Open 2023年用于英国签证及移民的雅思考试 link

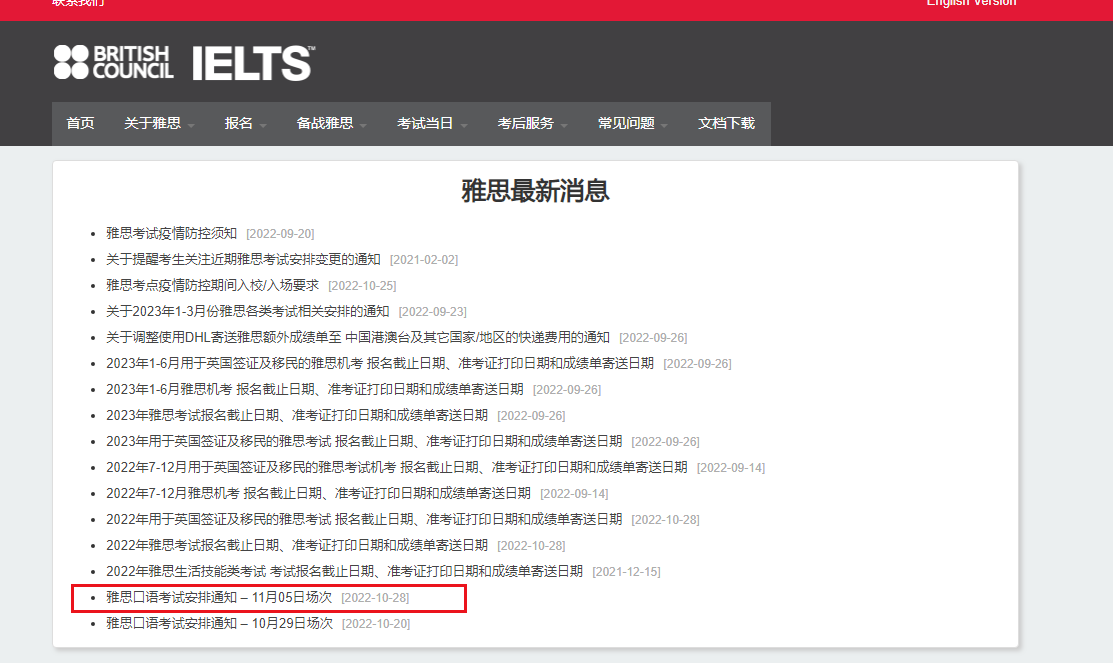364,442
